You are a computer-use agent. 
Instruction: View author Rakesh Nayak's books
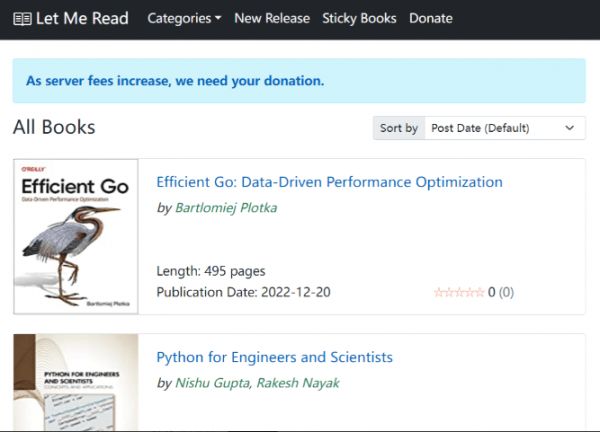[298, 383]
